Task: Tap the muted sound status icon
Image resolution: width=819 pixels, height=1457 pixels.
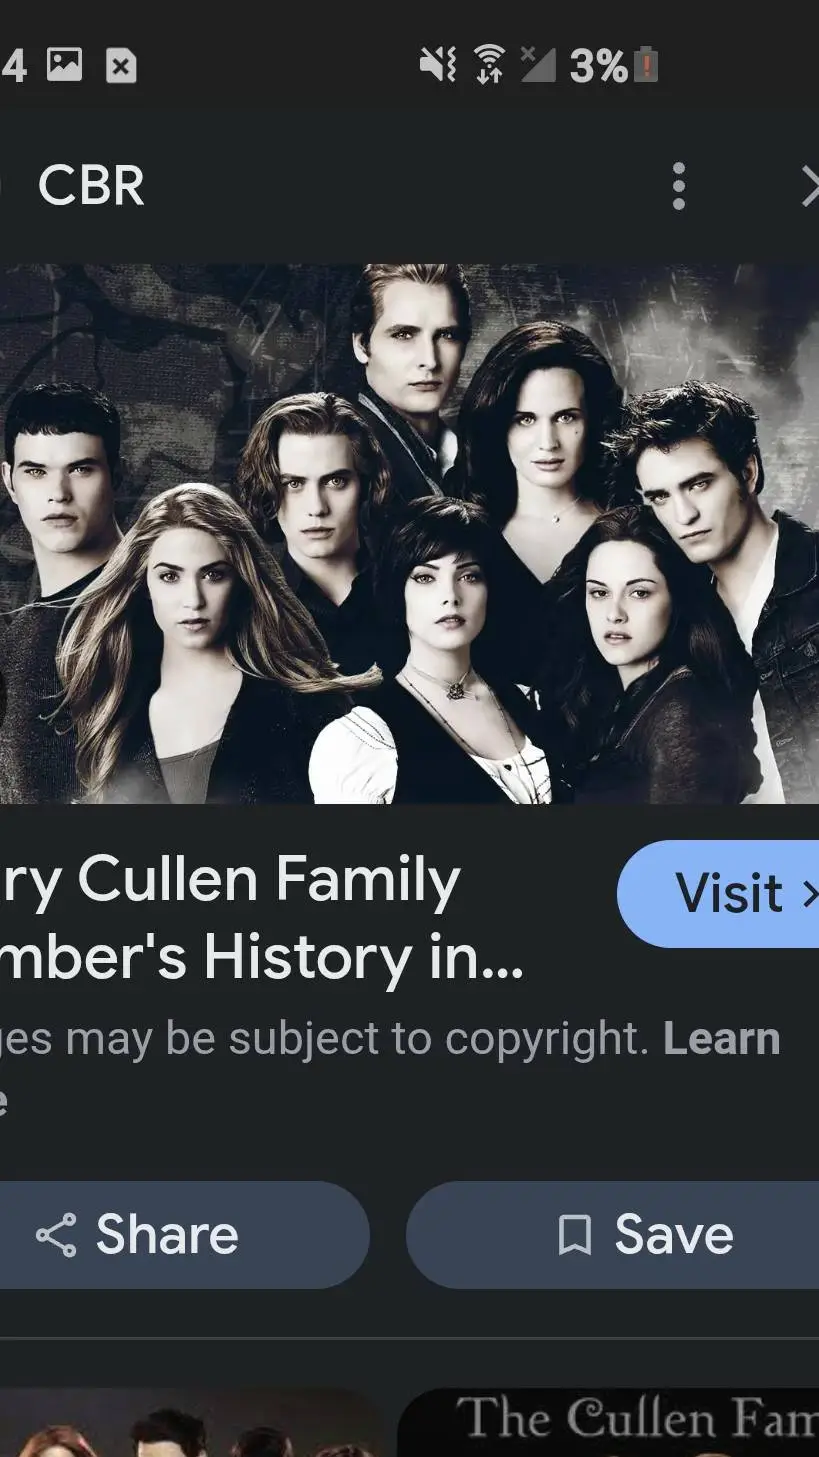Action: pyautogui.click(x=437, y=66)
